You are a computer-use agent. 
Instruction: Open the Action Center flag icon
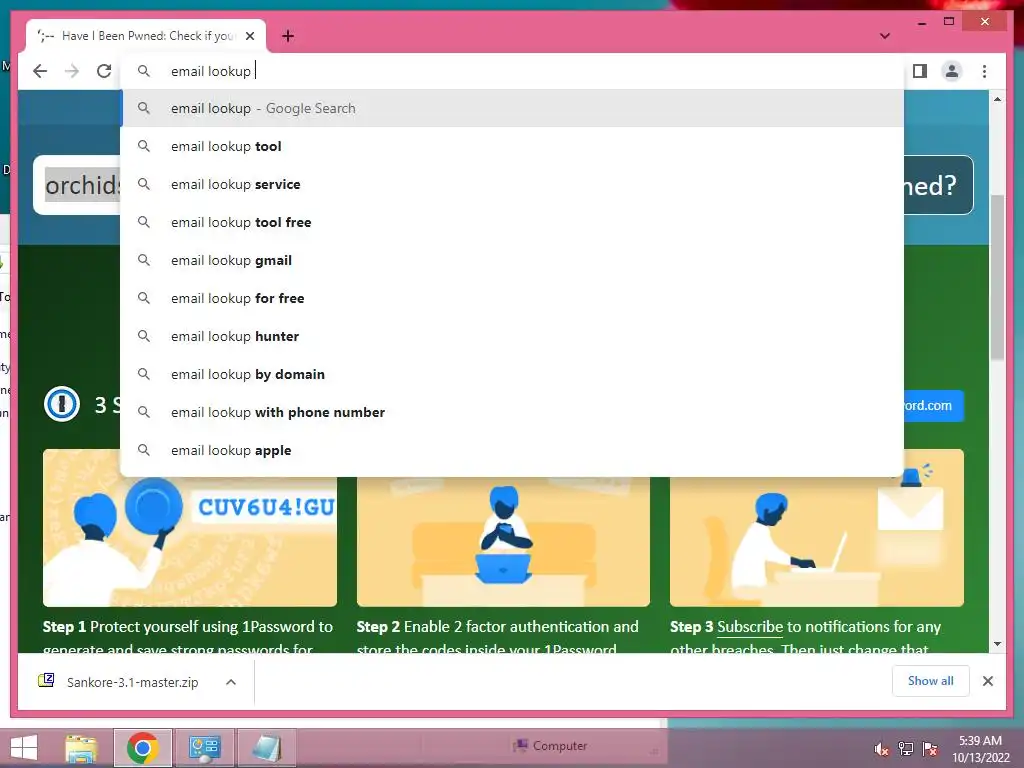[x=930, y=749]
